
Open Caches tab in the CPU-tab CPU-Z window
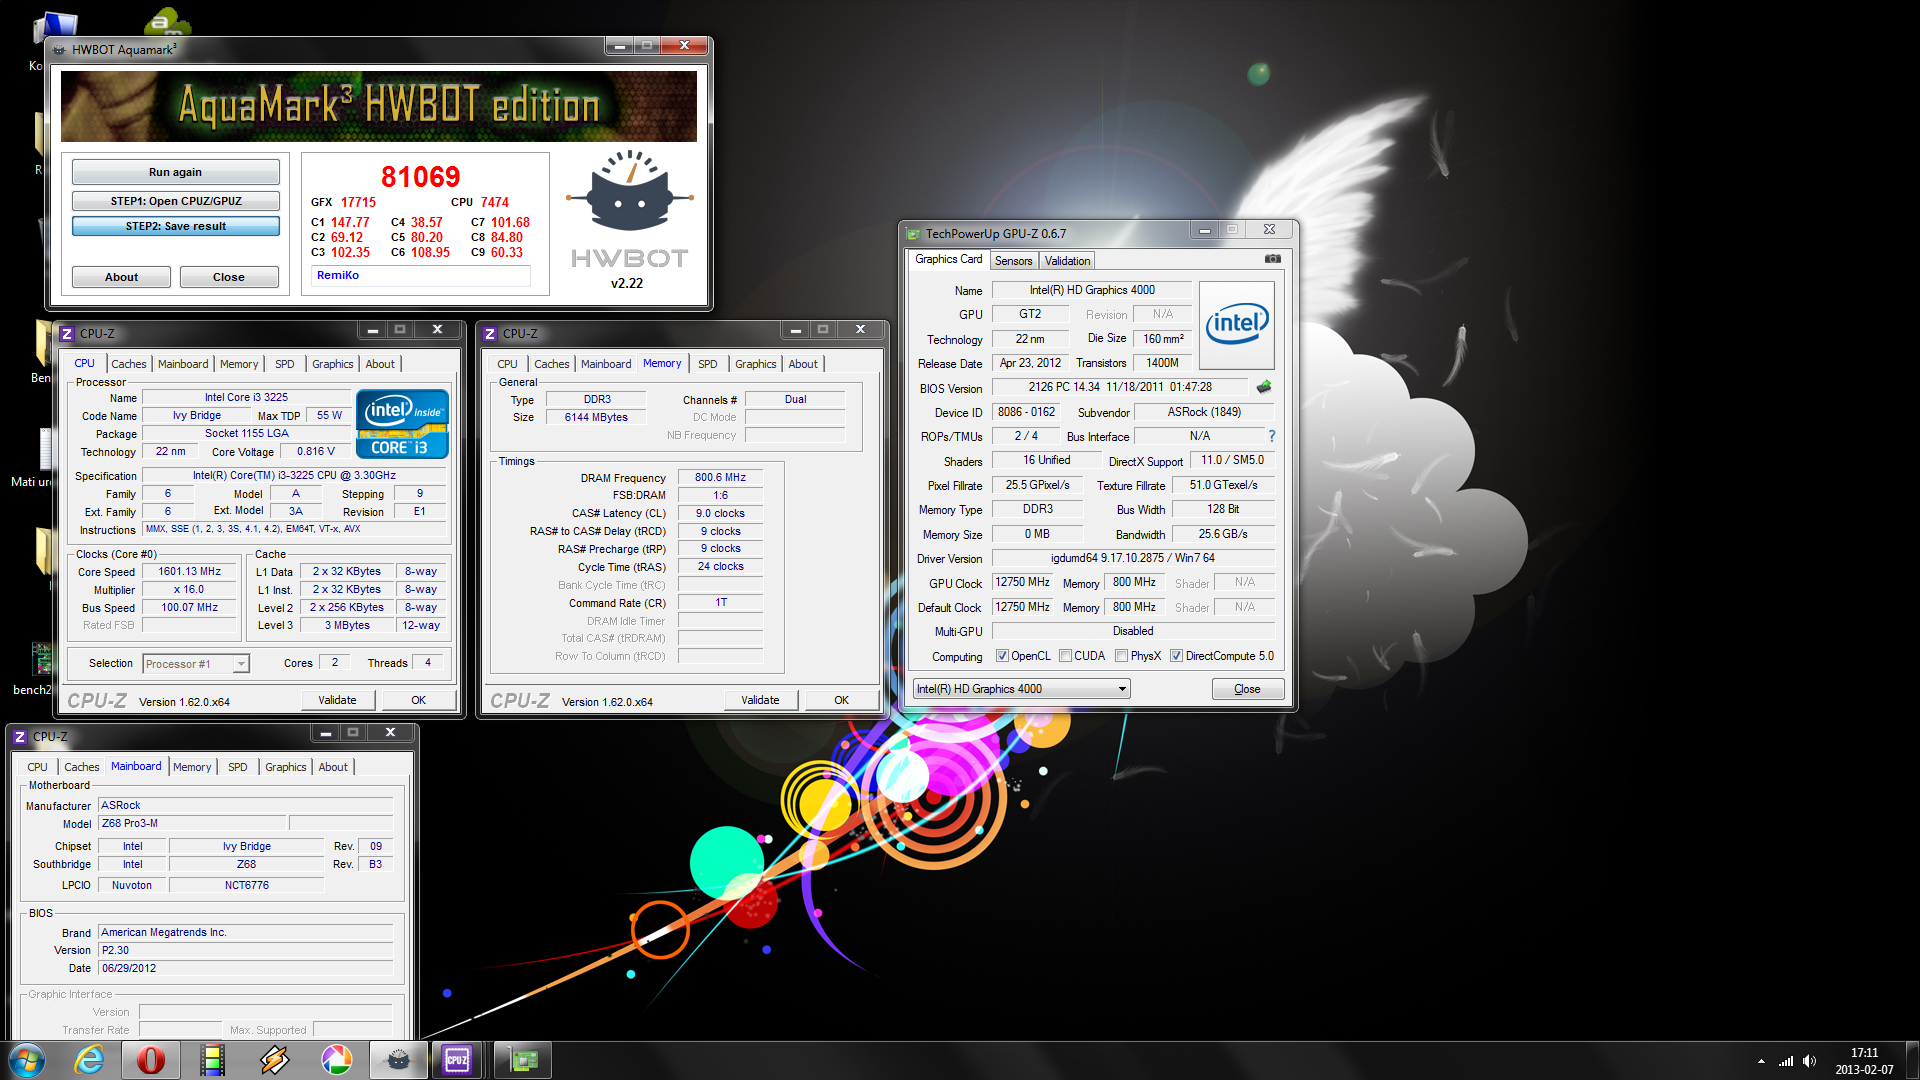coord(128,364)
